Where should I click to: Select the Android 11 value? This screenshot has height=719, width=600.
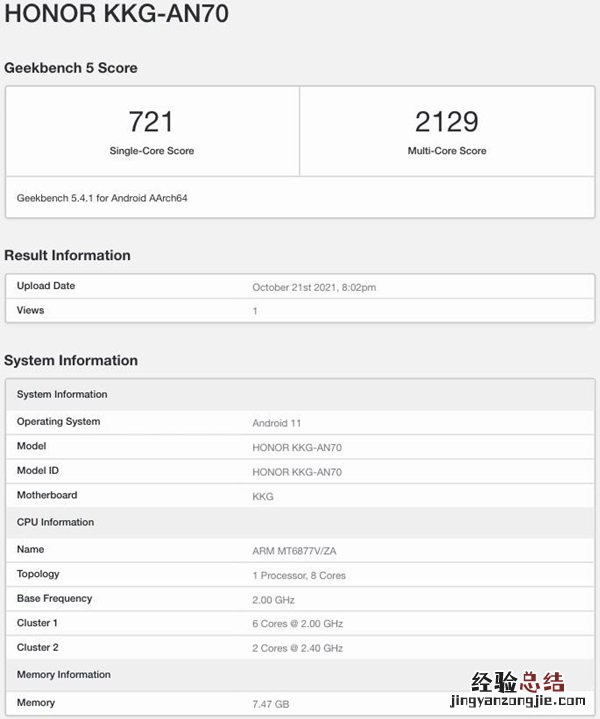click(277, 423)
